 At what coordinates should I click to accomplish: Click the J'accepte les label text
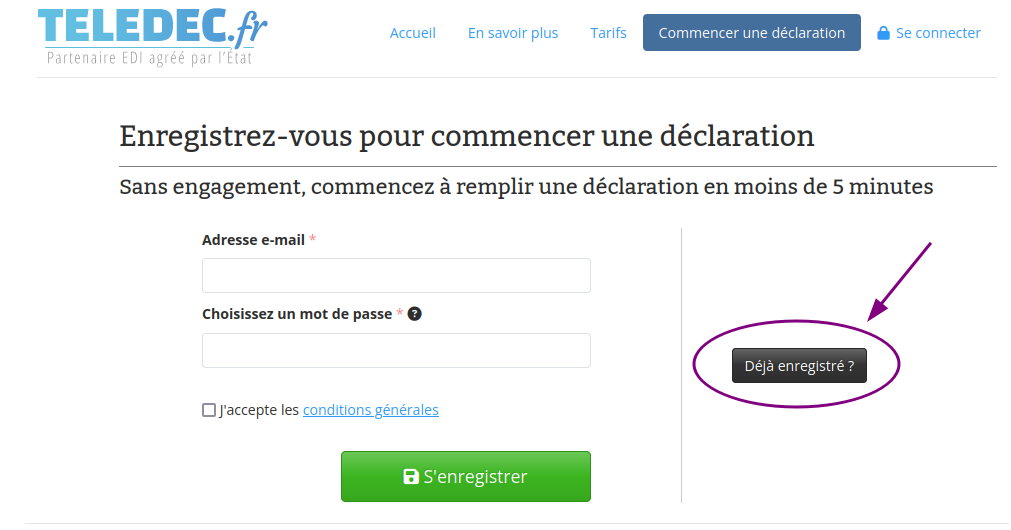click(x=259, y=410)
